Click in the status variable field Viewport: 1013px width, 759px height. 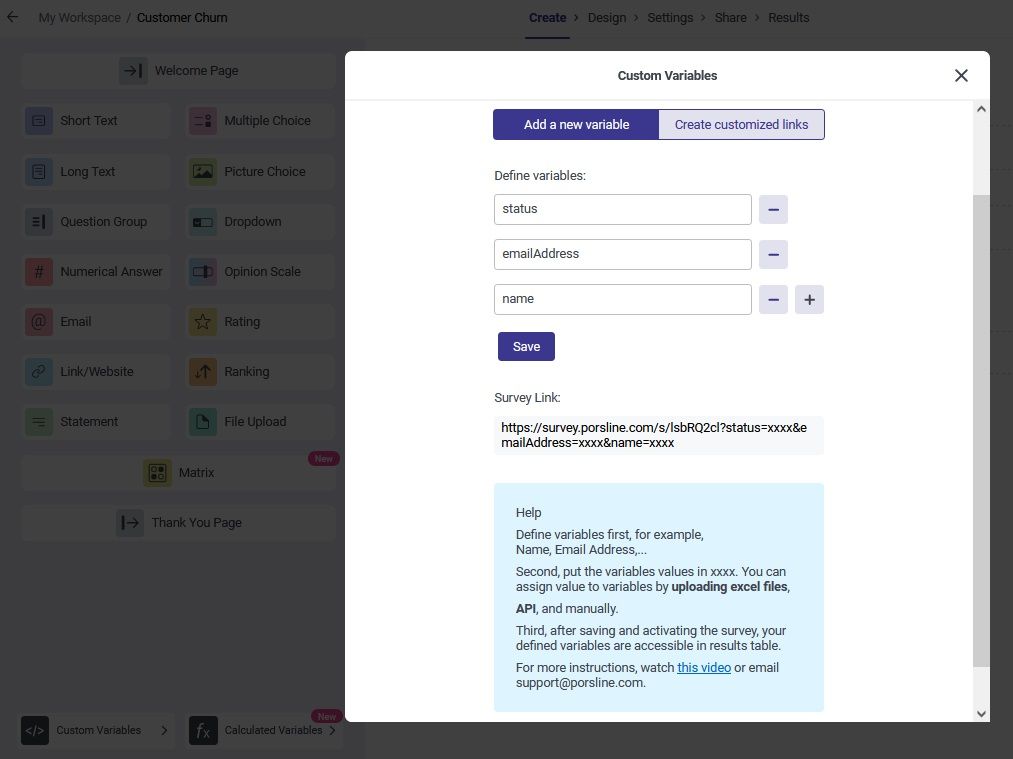(623, 209)
